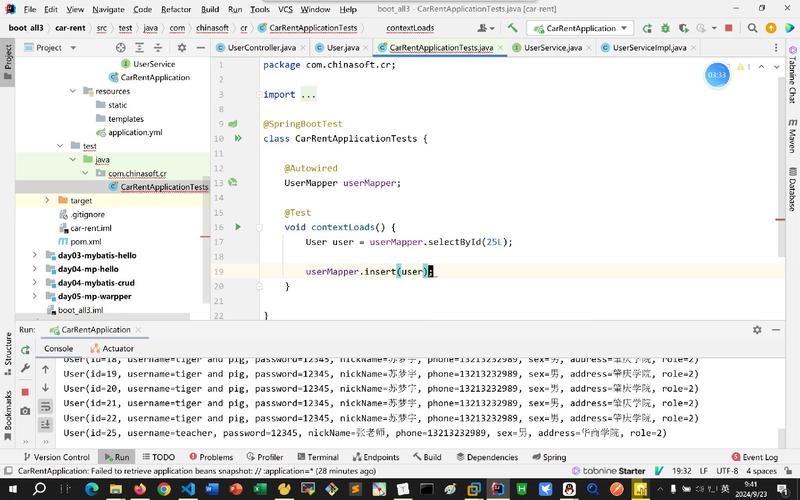Open the Terminal tool window

[x=318, y=457]
